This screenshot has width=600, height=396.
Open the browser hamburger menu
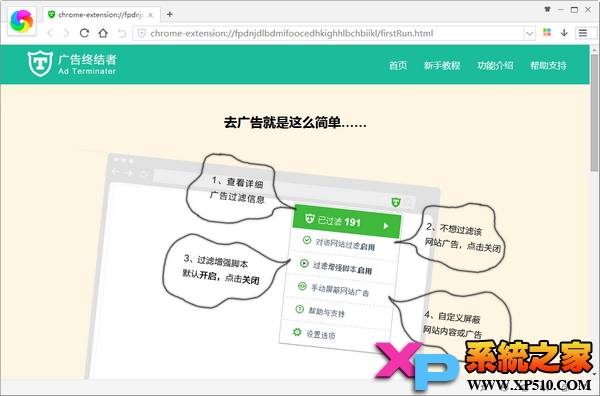[x=583, y=33]
